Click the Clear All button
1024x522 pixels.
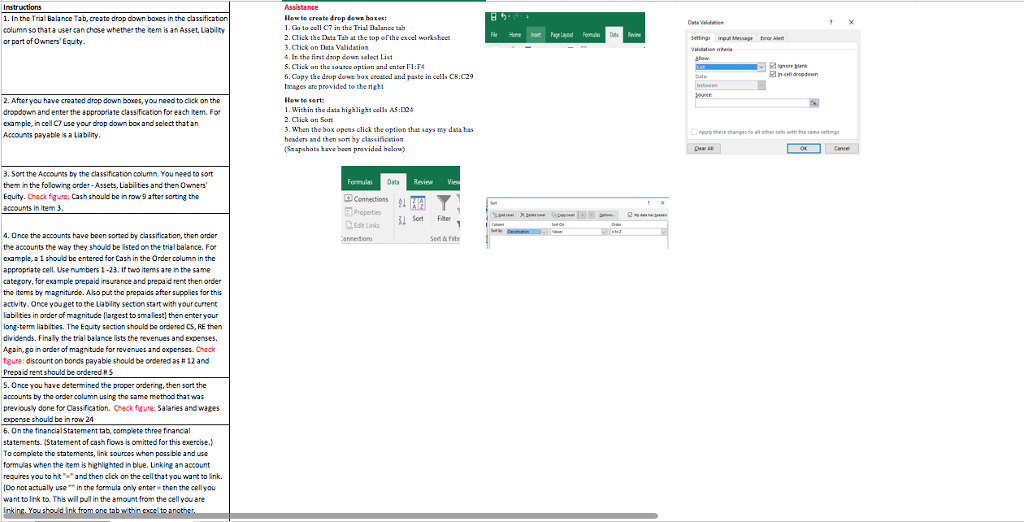tap(704, 148)
